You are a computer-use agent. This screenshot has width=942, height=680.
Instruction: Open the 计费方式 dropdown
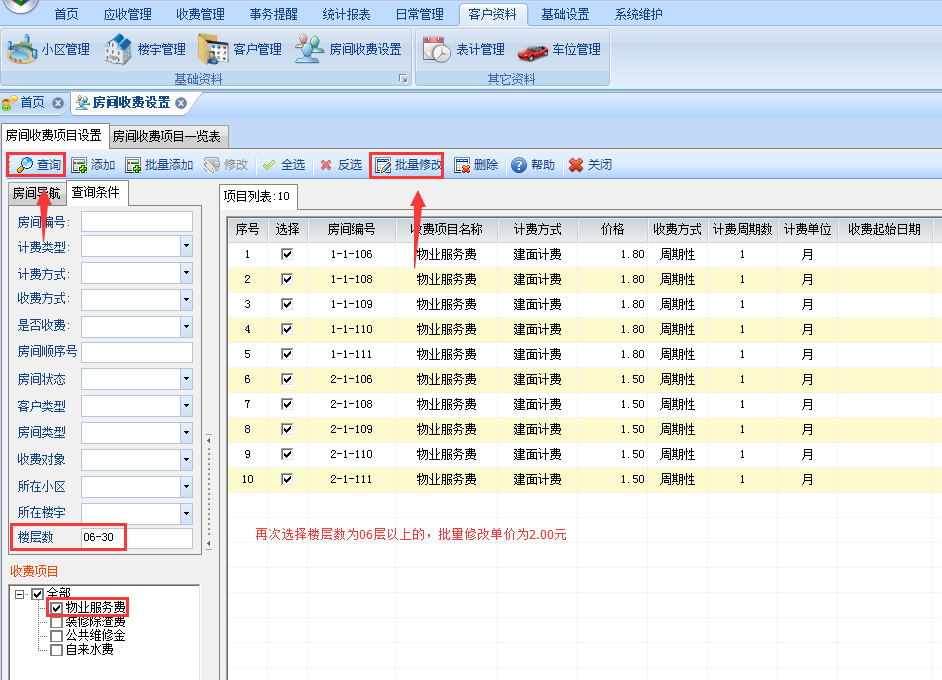pyautogui.click(x=186, y=273)
